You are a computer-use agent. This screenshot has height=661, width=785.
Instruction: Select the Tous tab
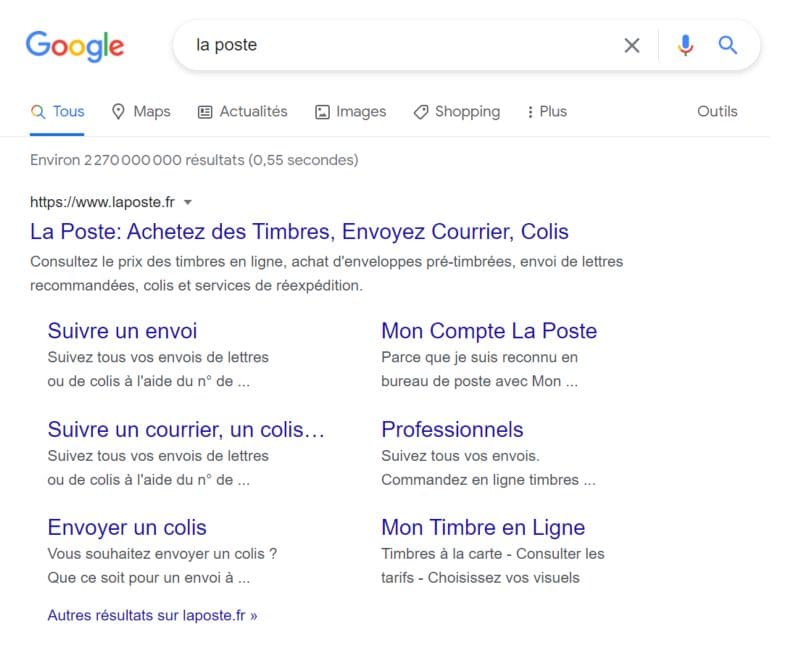coord(57,111)
